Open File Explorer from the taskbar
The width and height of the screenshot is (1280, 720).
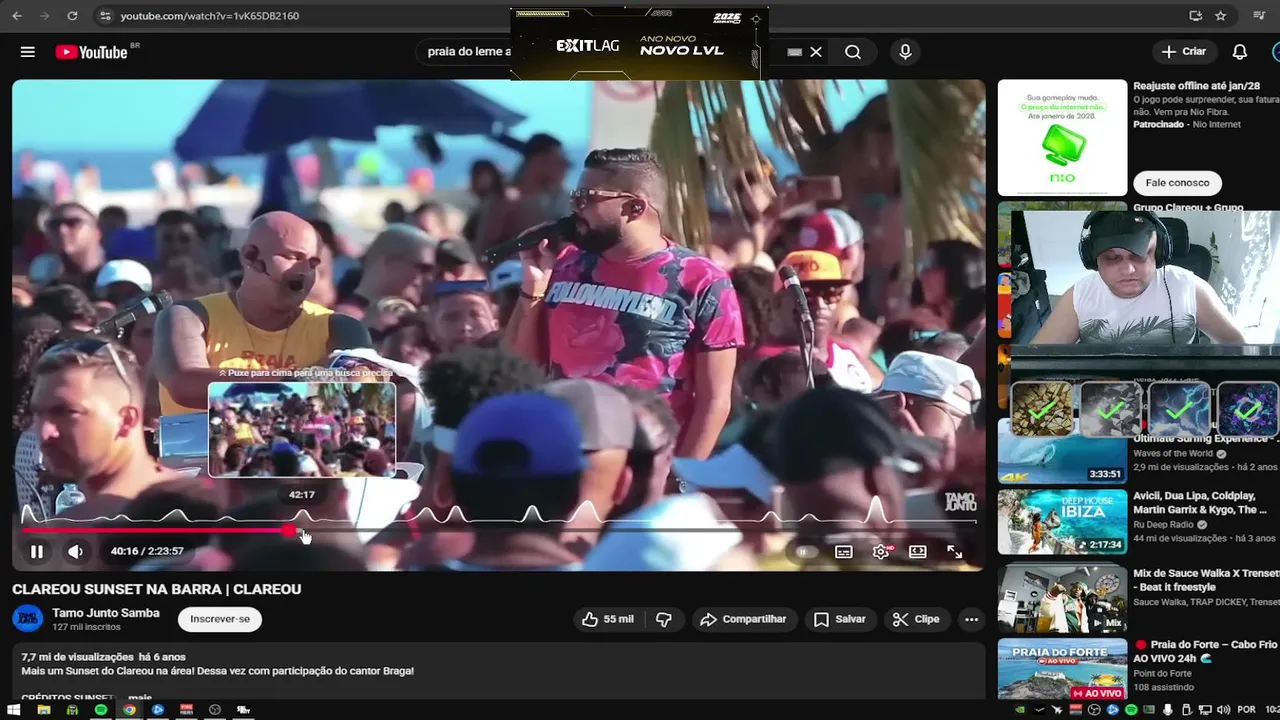pos(43,710)
